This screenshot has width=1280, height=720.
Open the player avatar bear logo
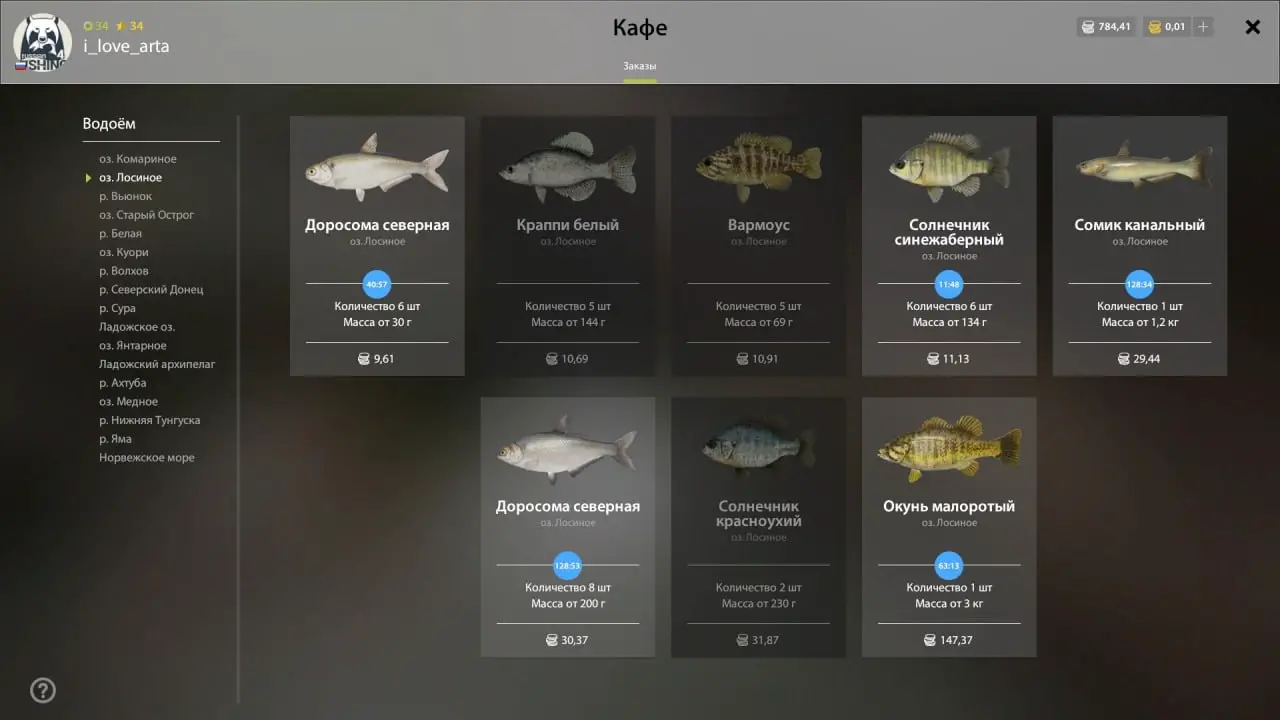[x=42, y=42]
